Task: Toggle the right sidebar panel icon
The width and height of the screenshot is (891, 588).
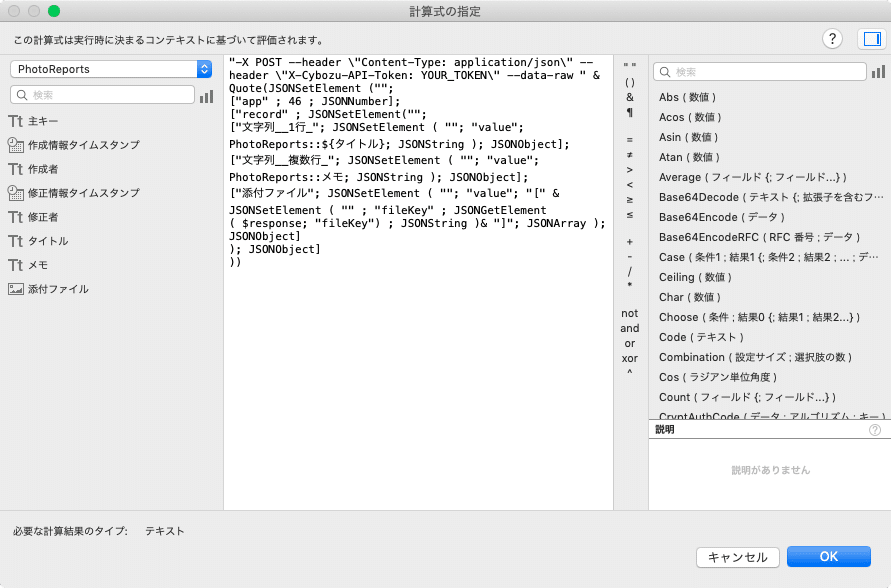Action: click(x=872, y=39)
